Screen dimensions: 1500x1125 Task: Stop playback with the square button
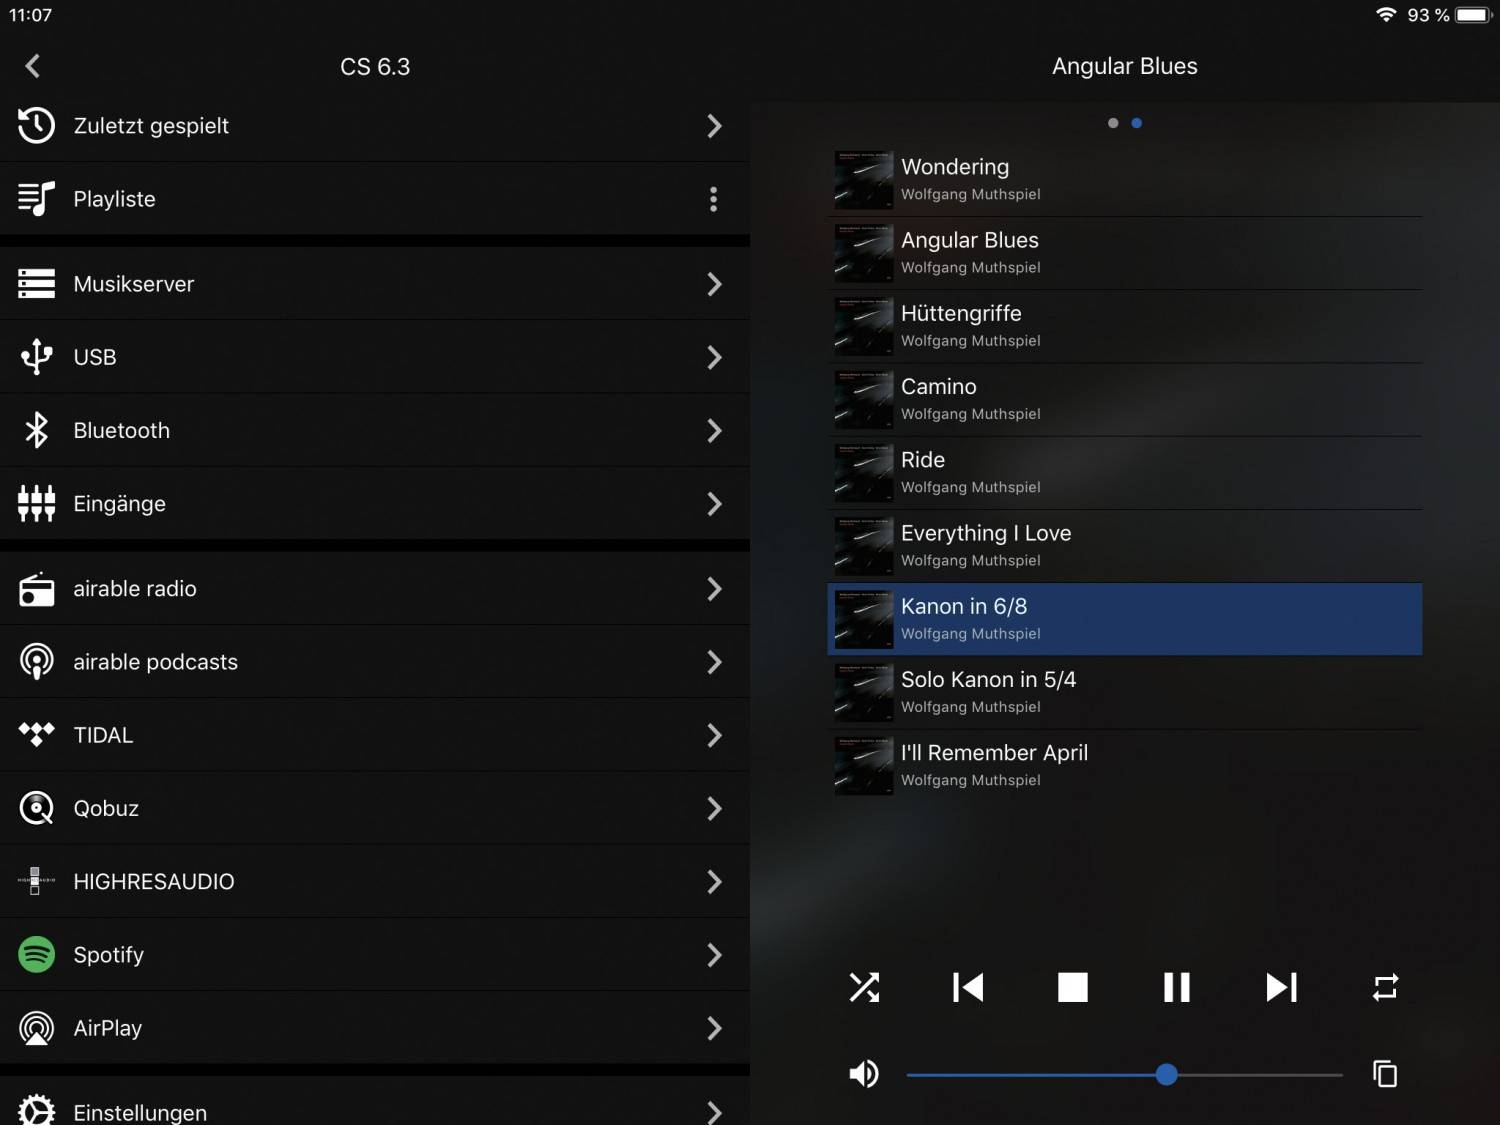1072,987
